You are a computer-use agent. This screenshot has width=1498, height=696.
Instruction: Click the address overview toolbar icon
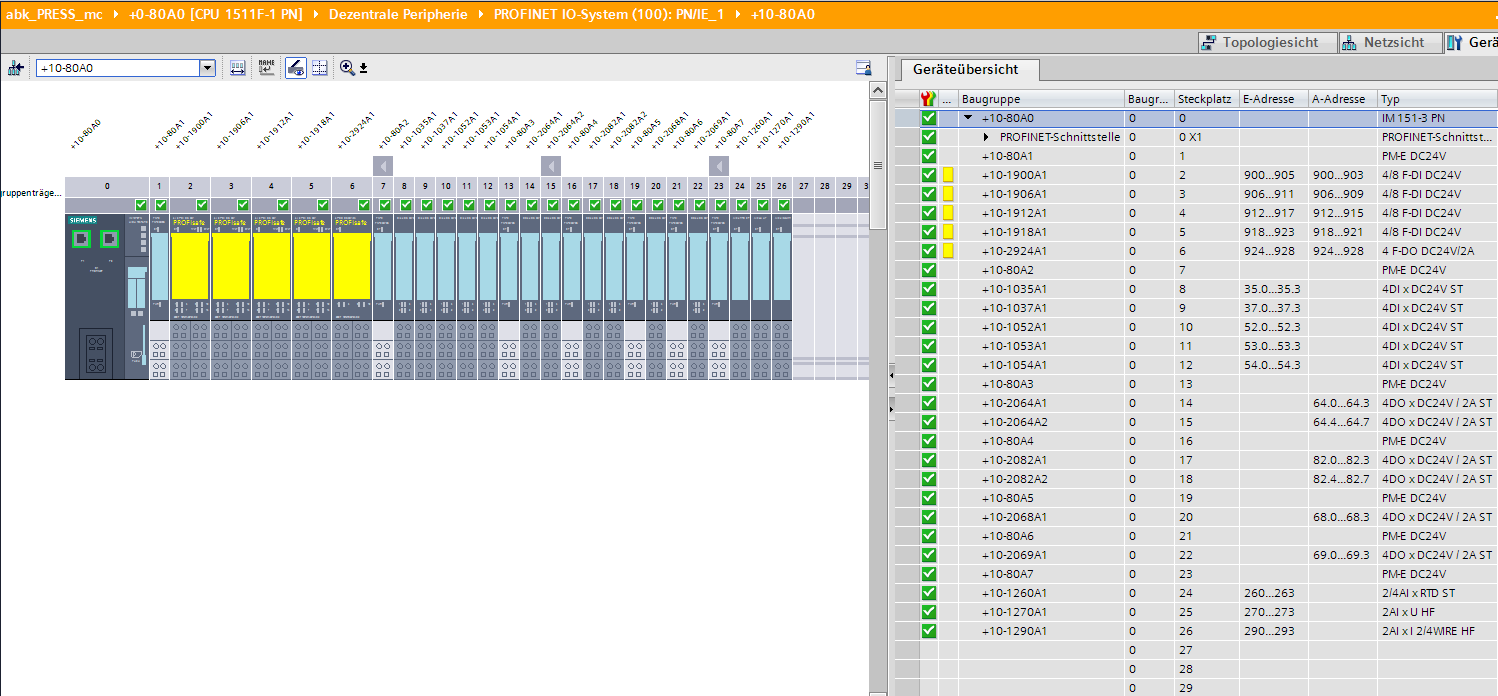point(238,68)
